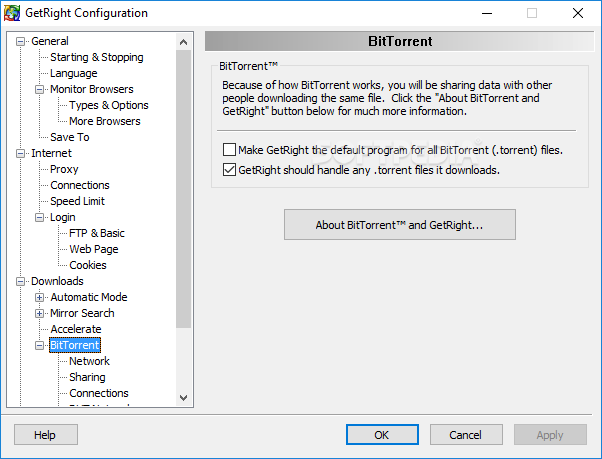Open the Cookies settings
Screen dimensions: 602x459
[88, 265]
